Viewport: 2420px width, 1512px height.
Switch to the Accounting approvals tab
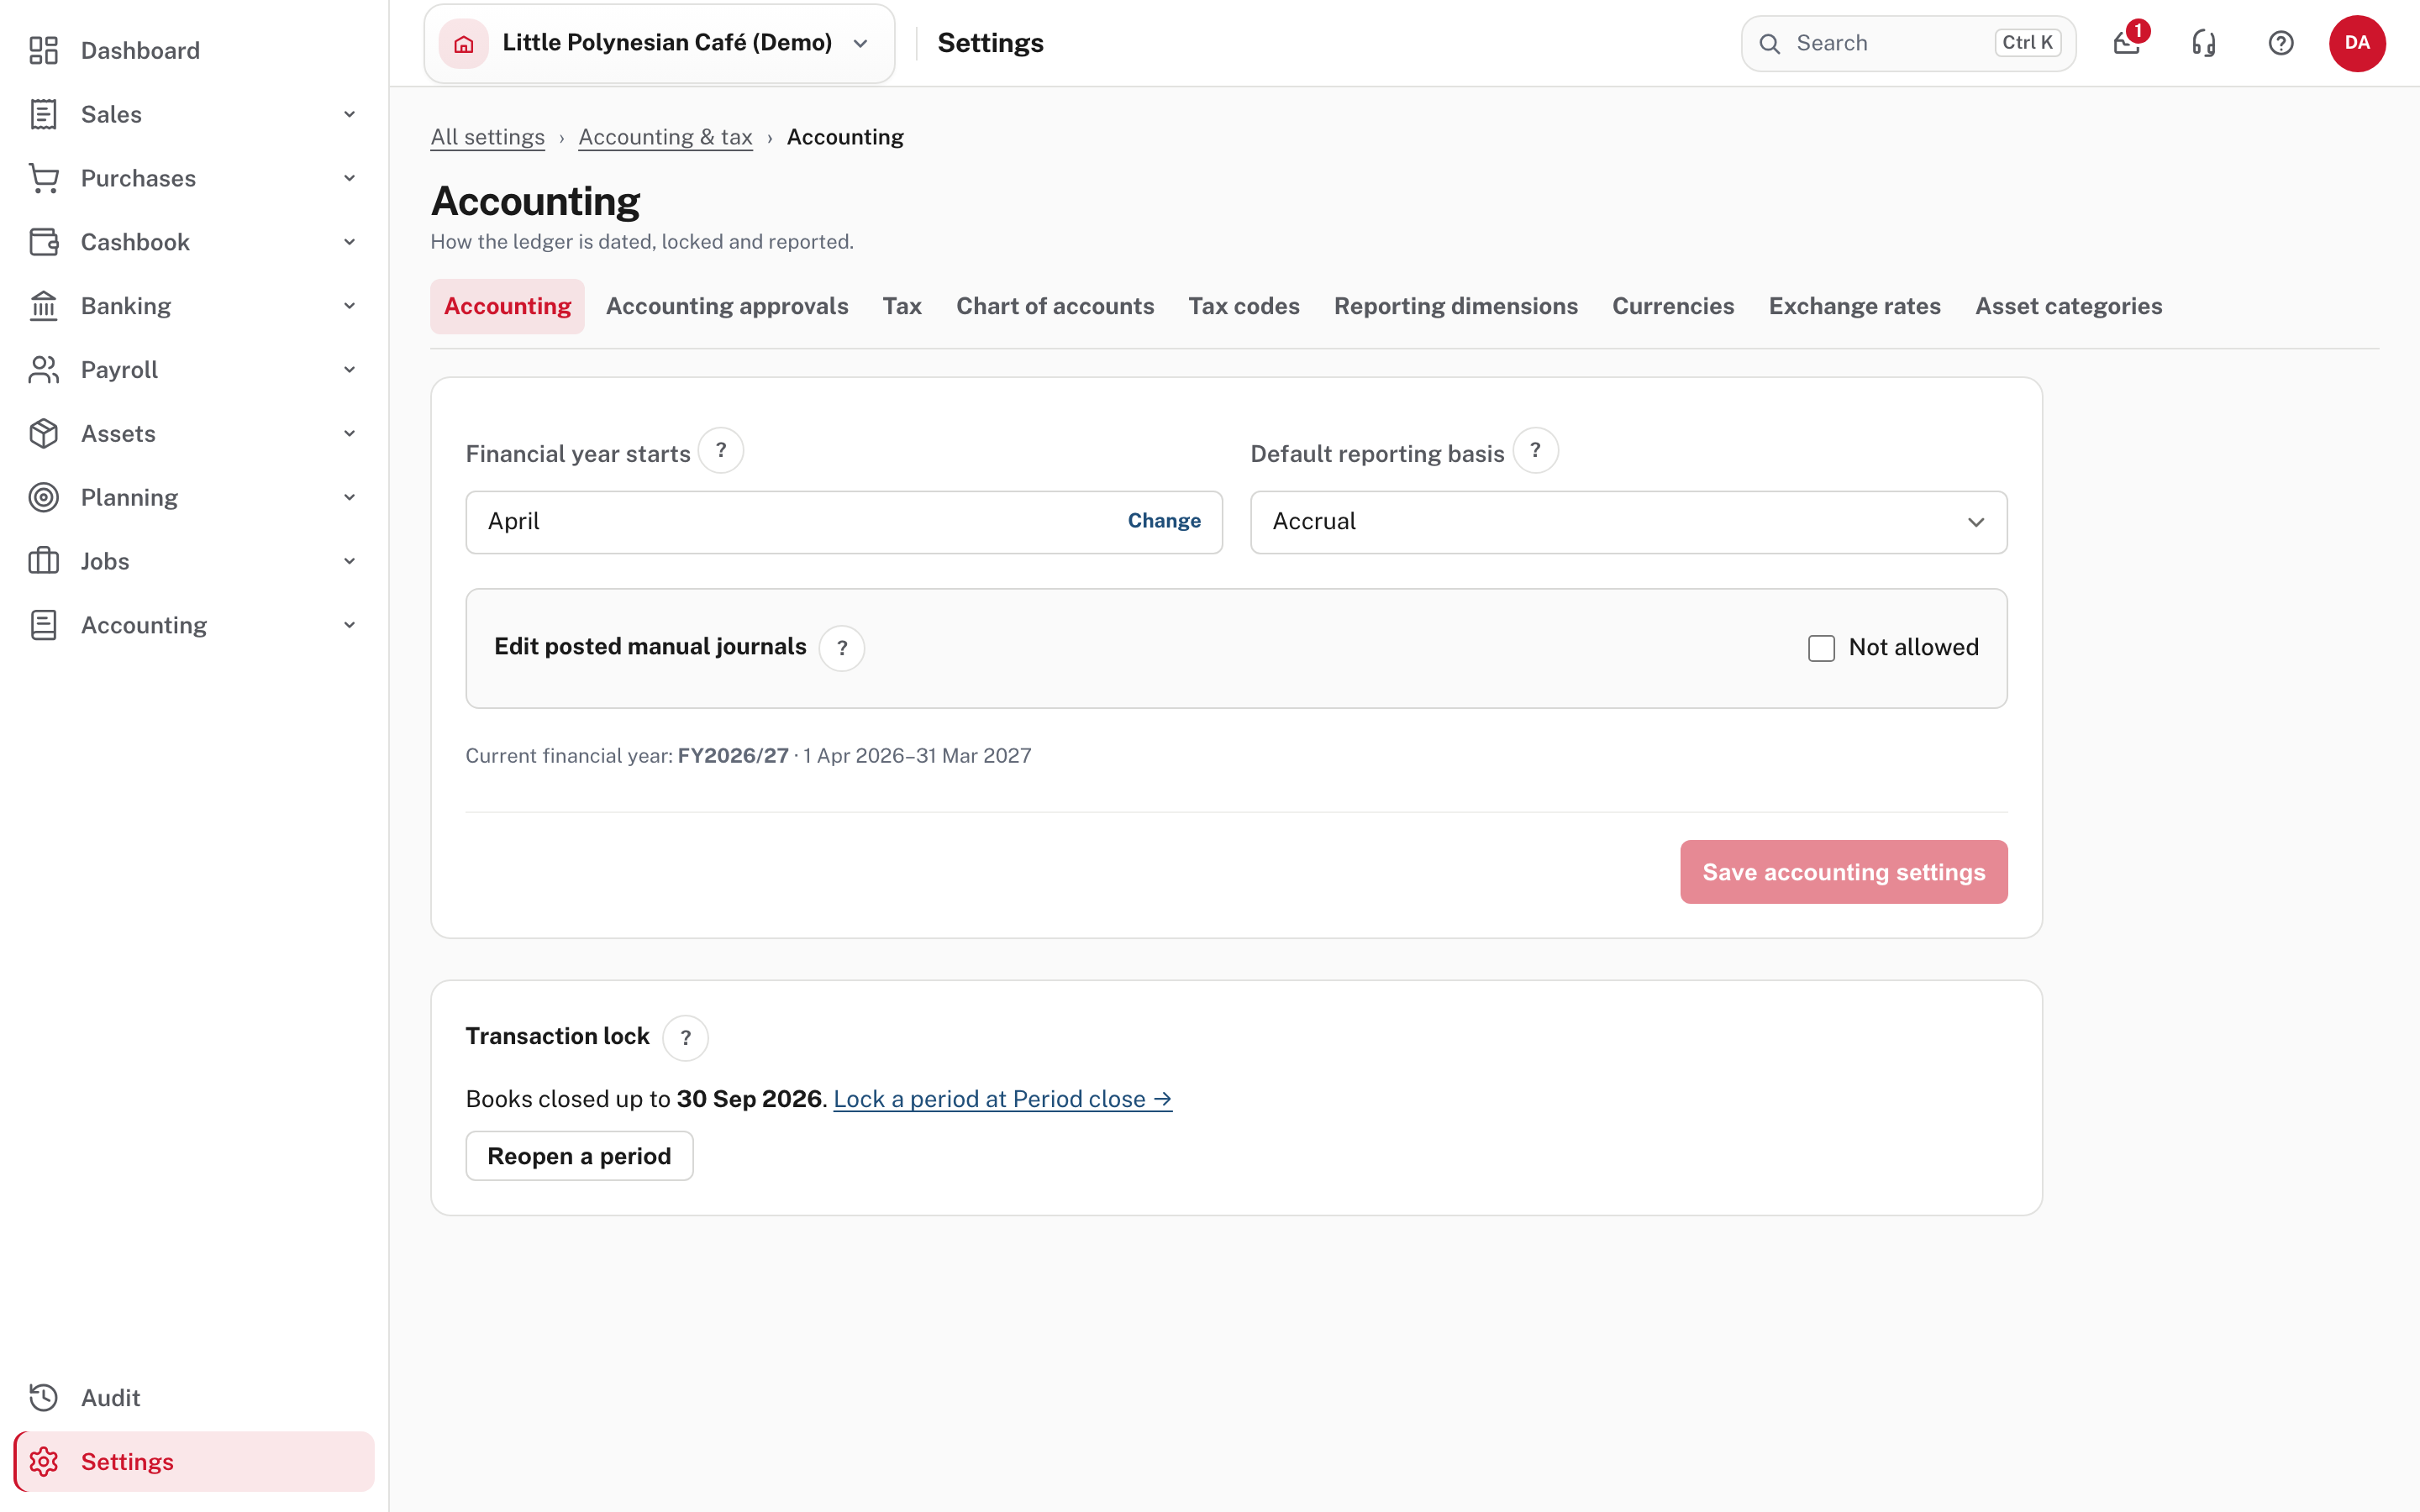click(x=727, y=306)
